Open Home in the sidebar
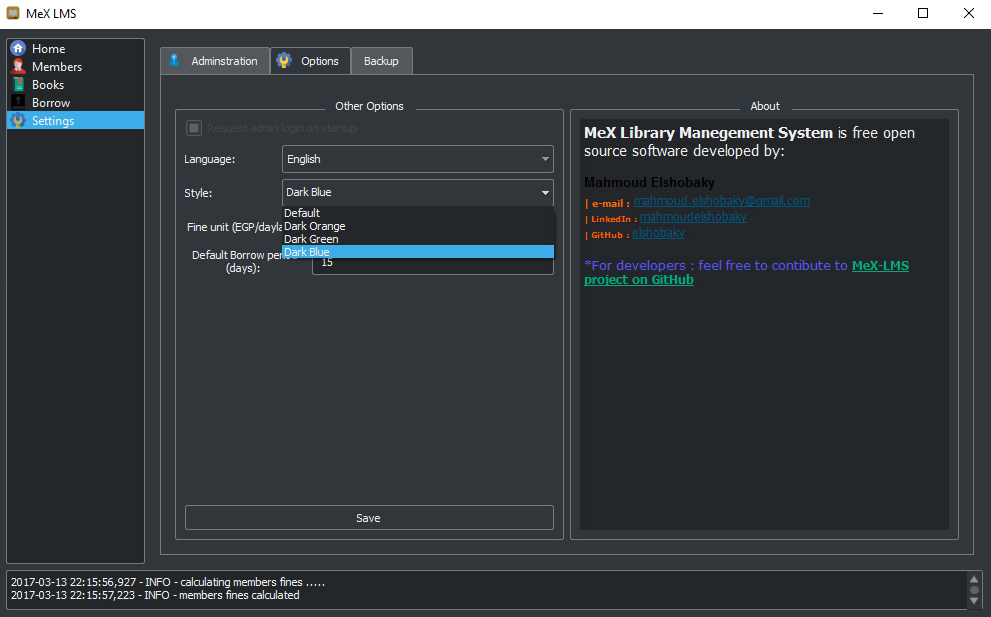 [75, 49]
